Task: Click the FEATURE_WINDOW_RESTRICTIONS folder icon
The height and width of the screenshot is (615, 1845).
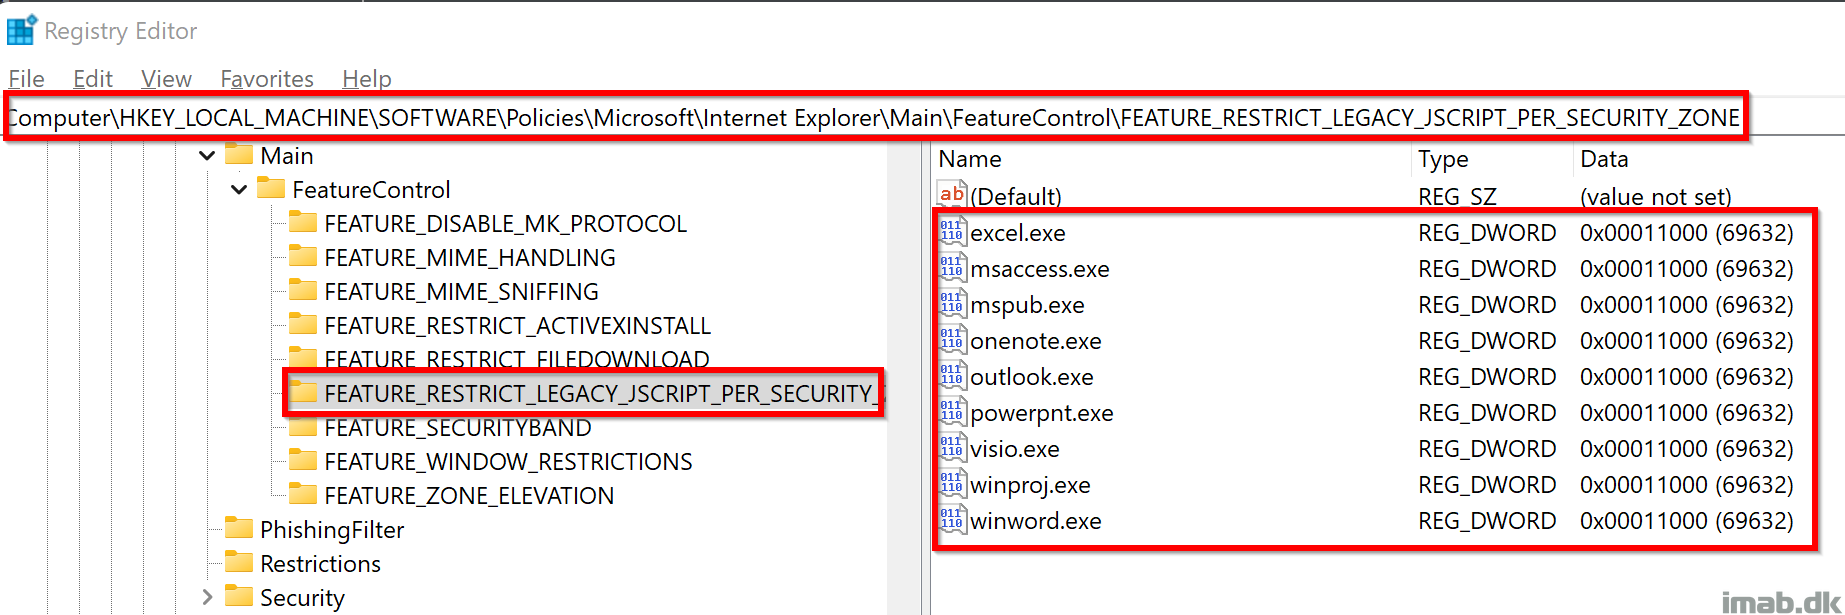Action: [x=303, y=461]
